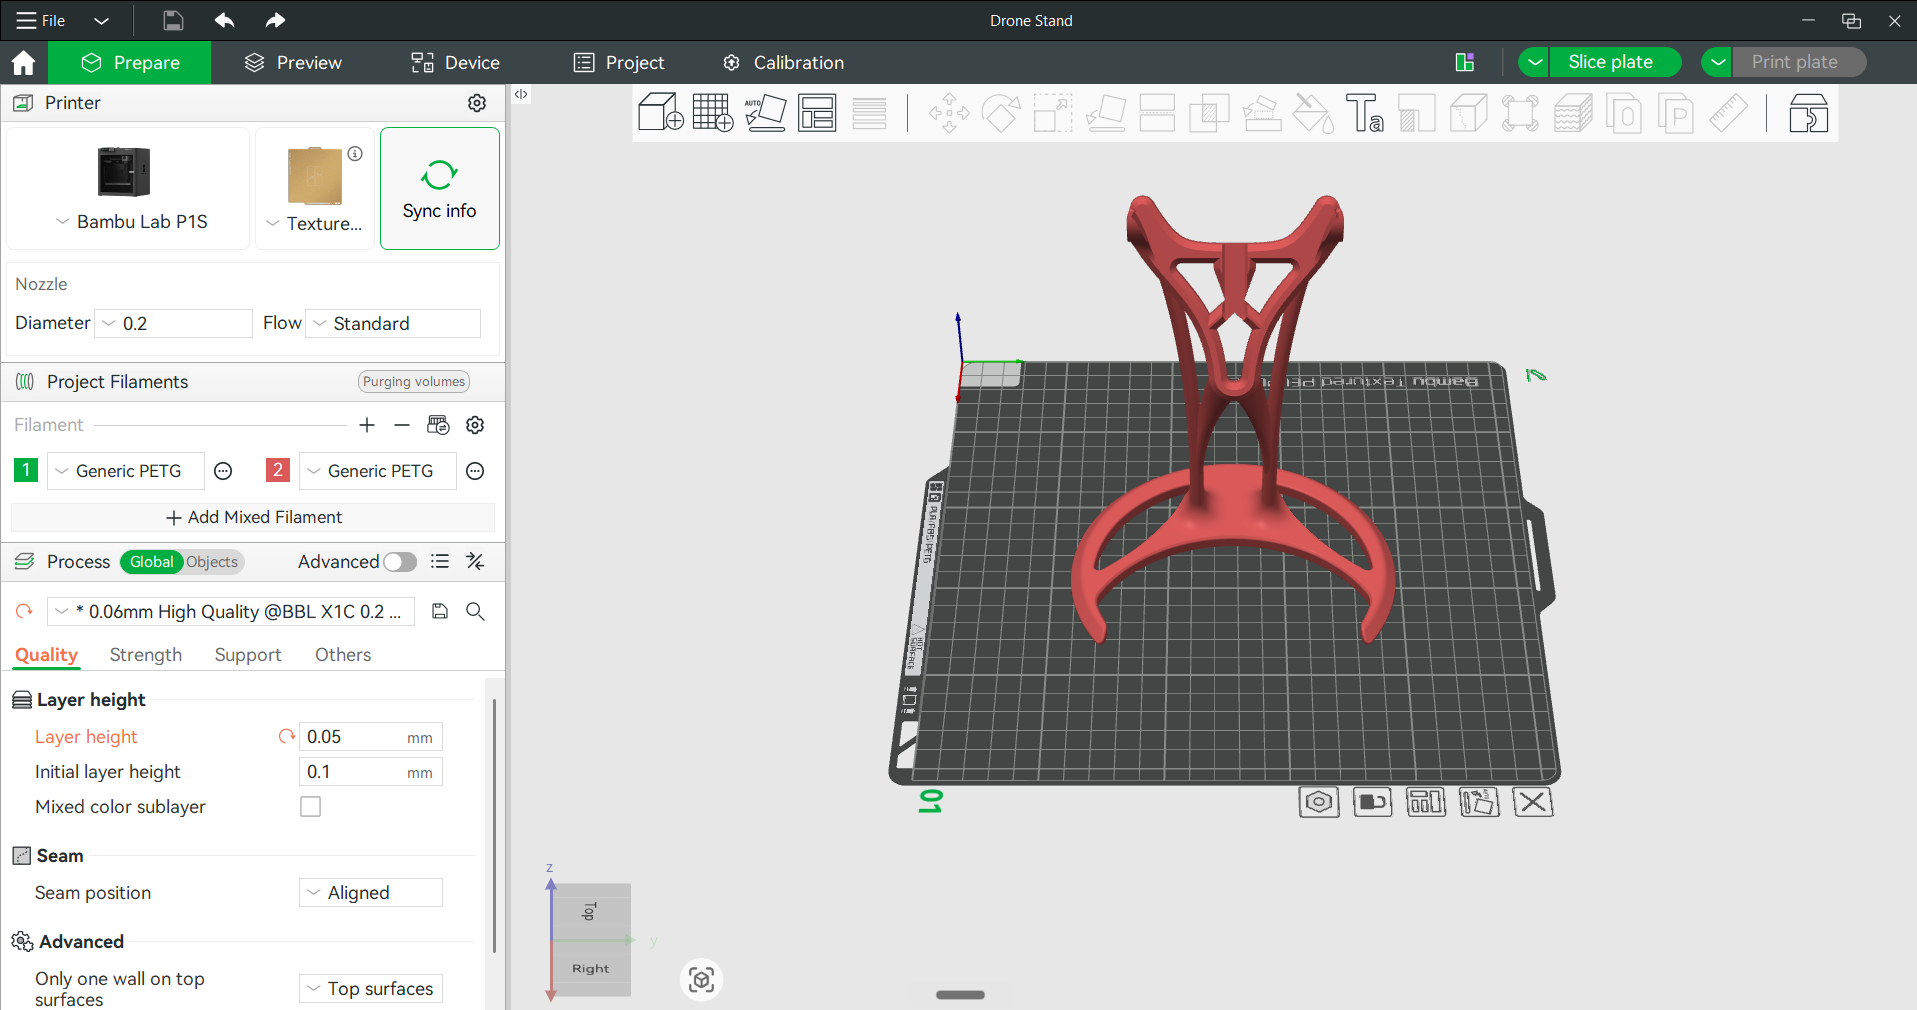Check the Mixed color sublayer checkbox
This screenshot has width=1917, height=1010.
311,806
